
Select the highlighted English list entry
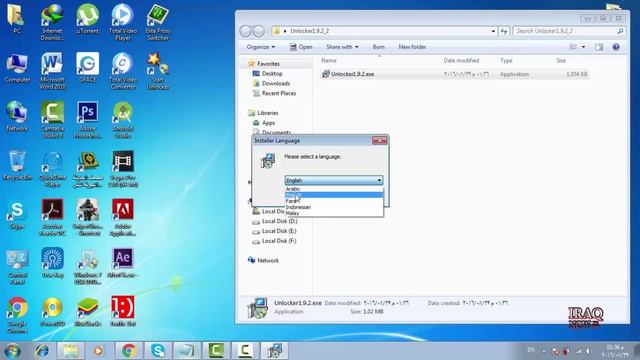[334, 195]
